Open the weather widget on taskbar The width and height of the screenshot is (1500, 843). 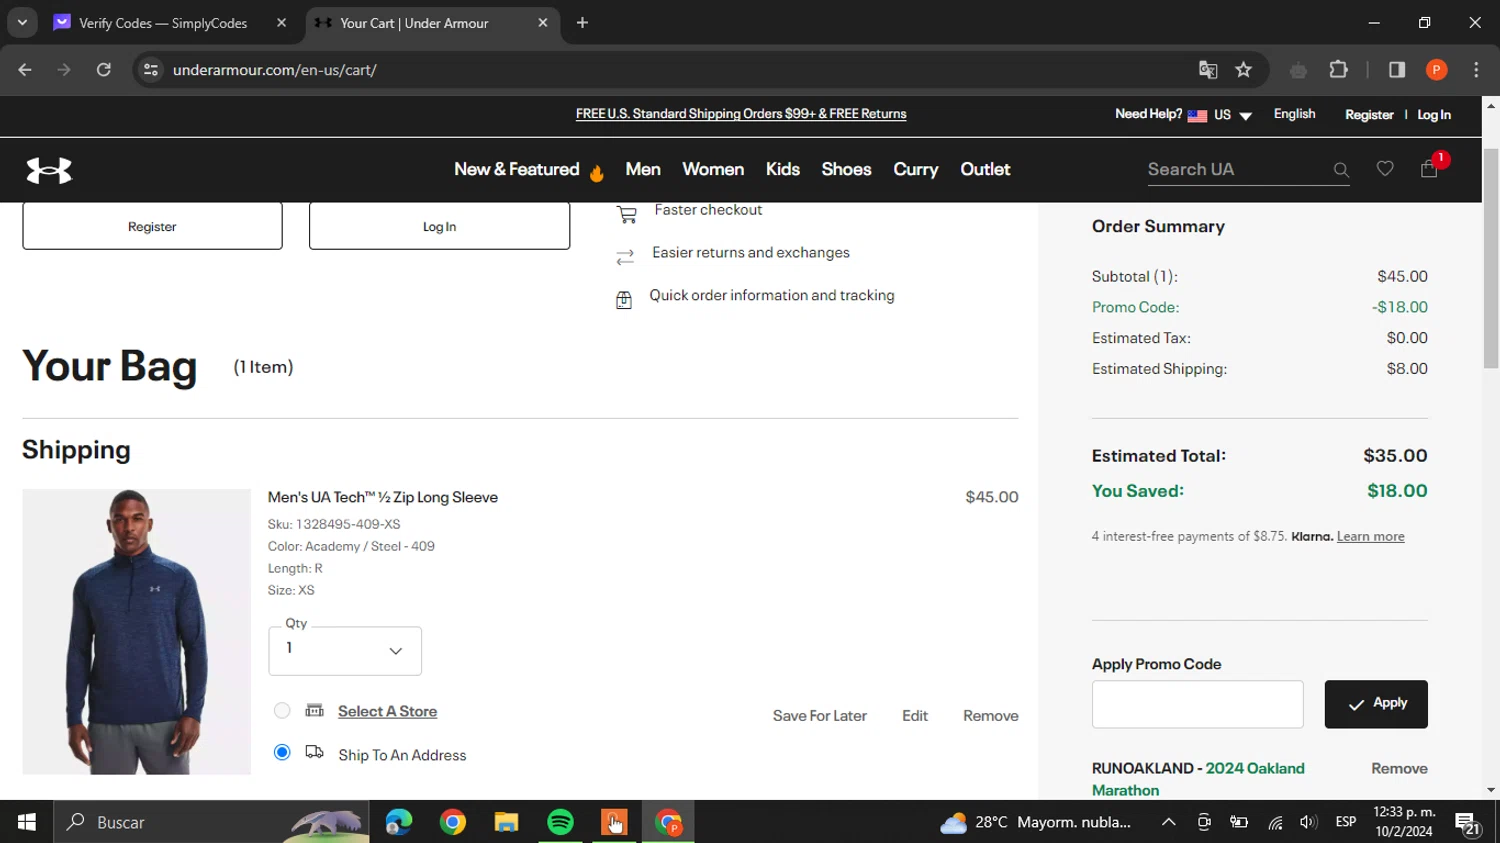(1036, 822)
